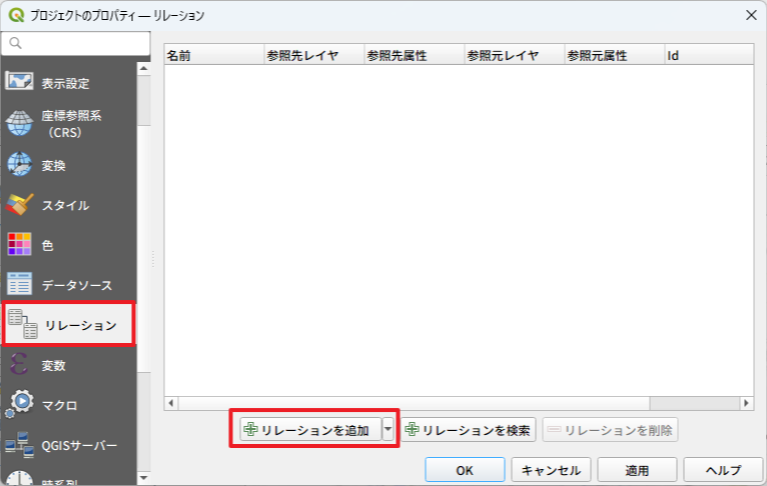Screen dimensions: 767x486
Task: Open the 変換 transformations icon
Action: (x=20, y=165)
